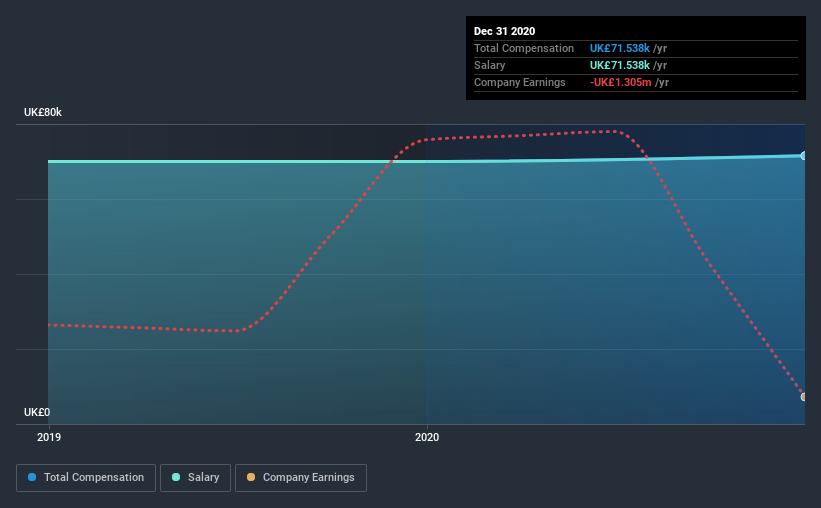Click the Total Compensation UK£71.538k value
Image resolution: width=821 pixels, height=508 pixels.
coord(619,48)
